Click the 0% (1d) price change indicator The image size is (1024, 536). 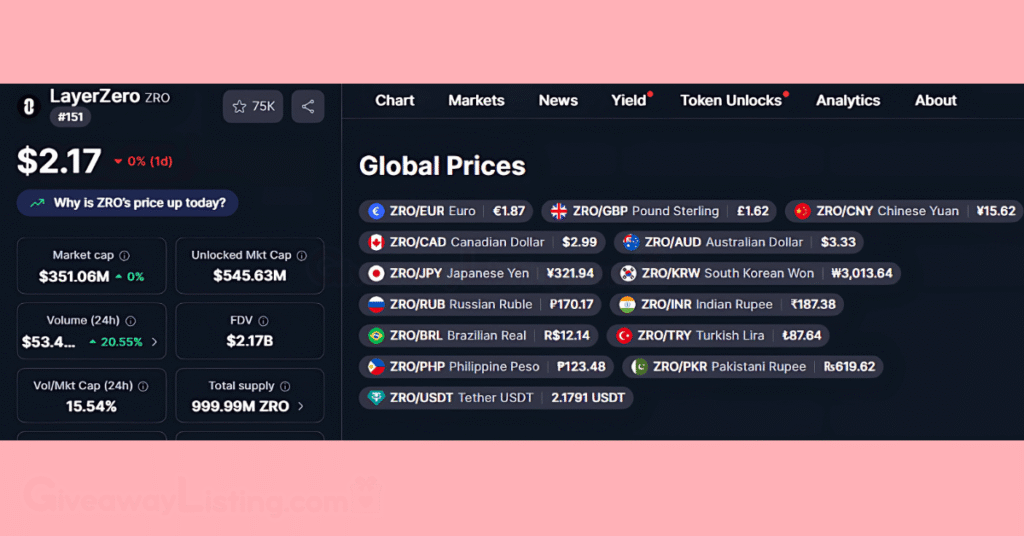tap(144, 161)
